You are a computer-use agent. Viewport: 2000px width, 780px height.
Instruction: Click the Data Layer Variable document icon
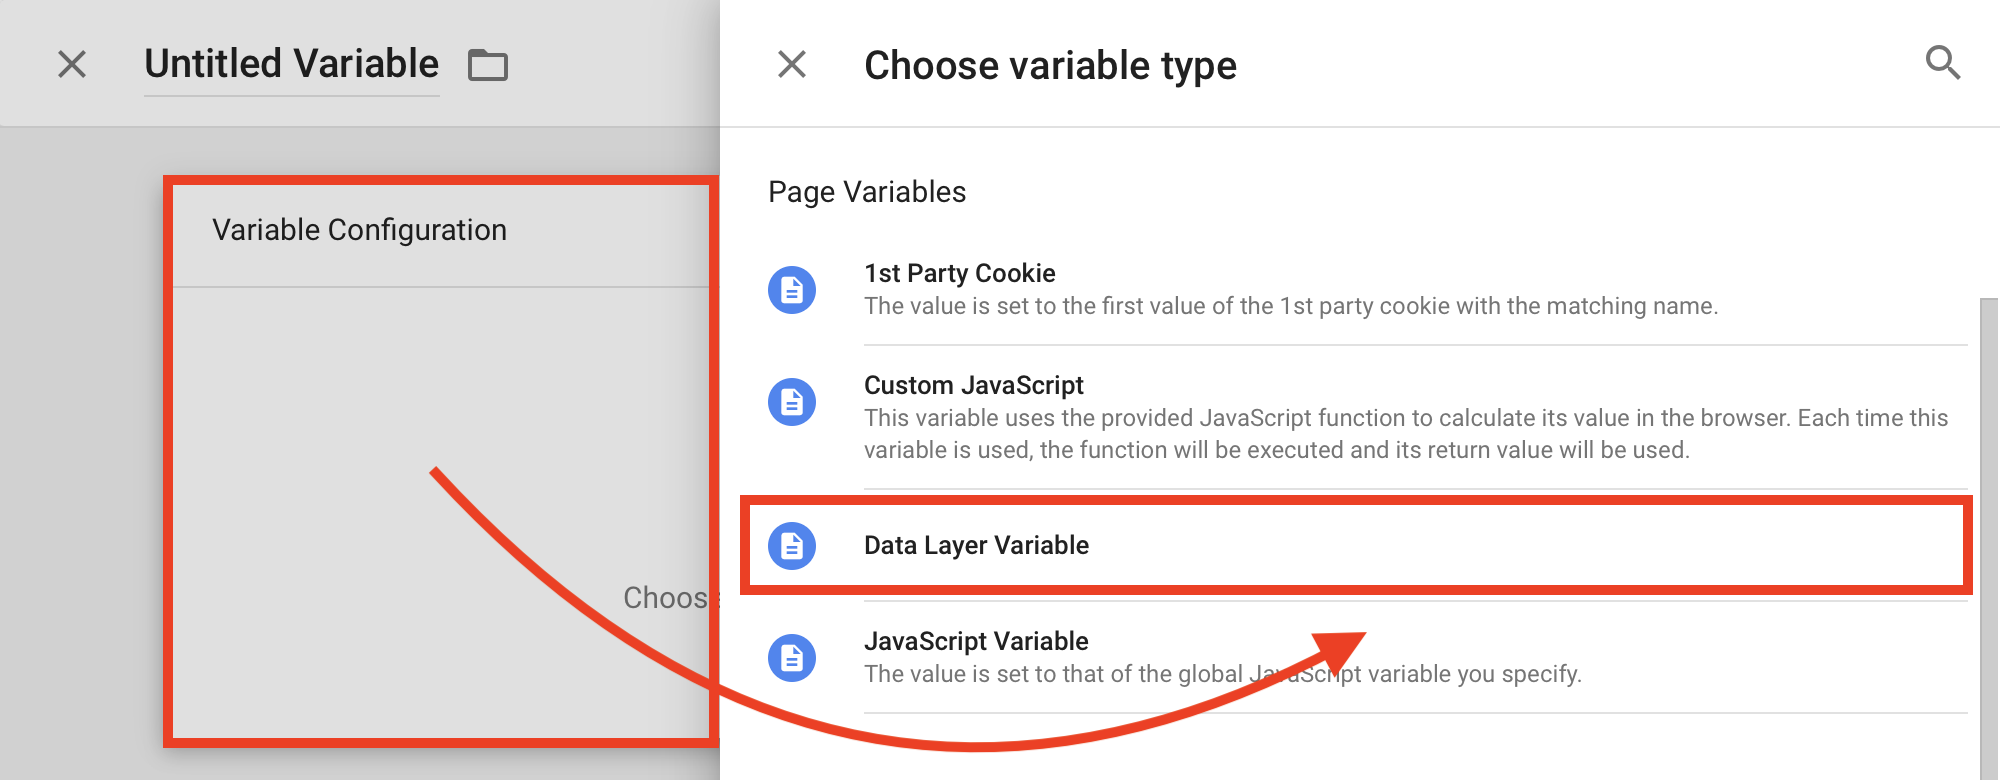click(792, 546)
